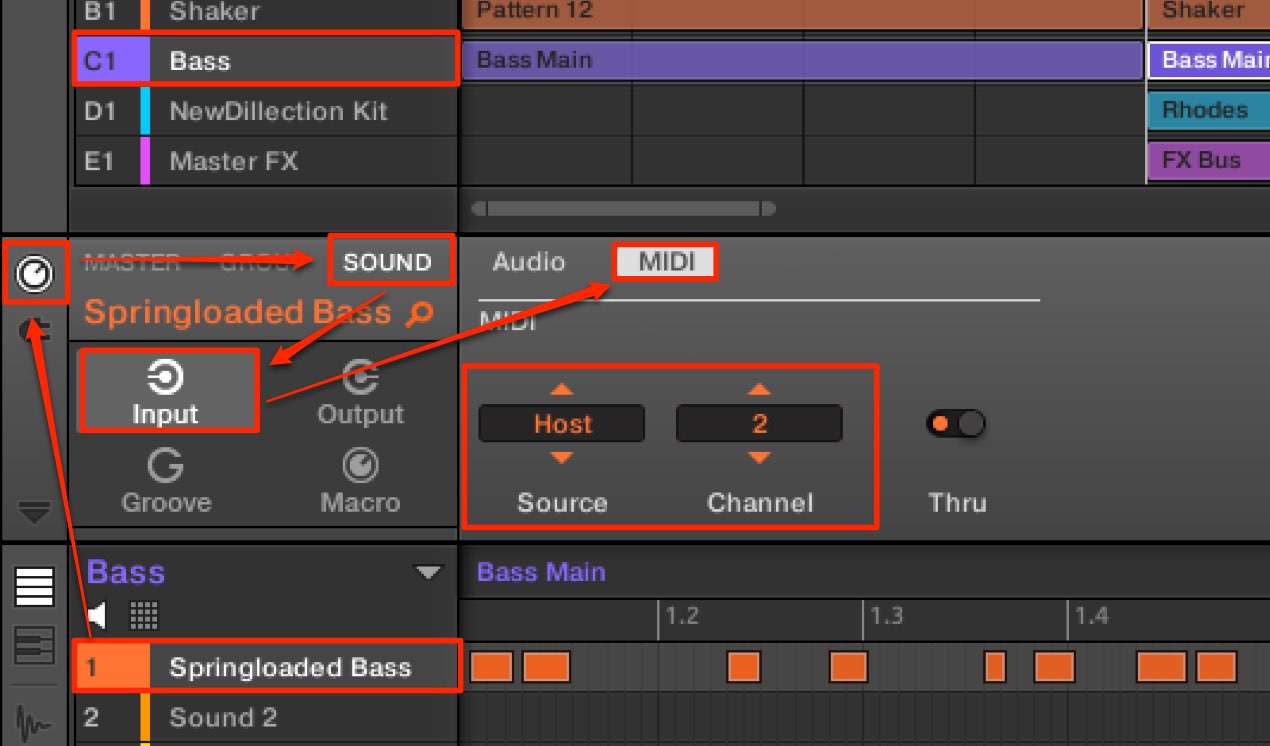Switch to the MASTER tab

132,263
